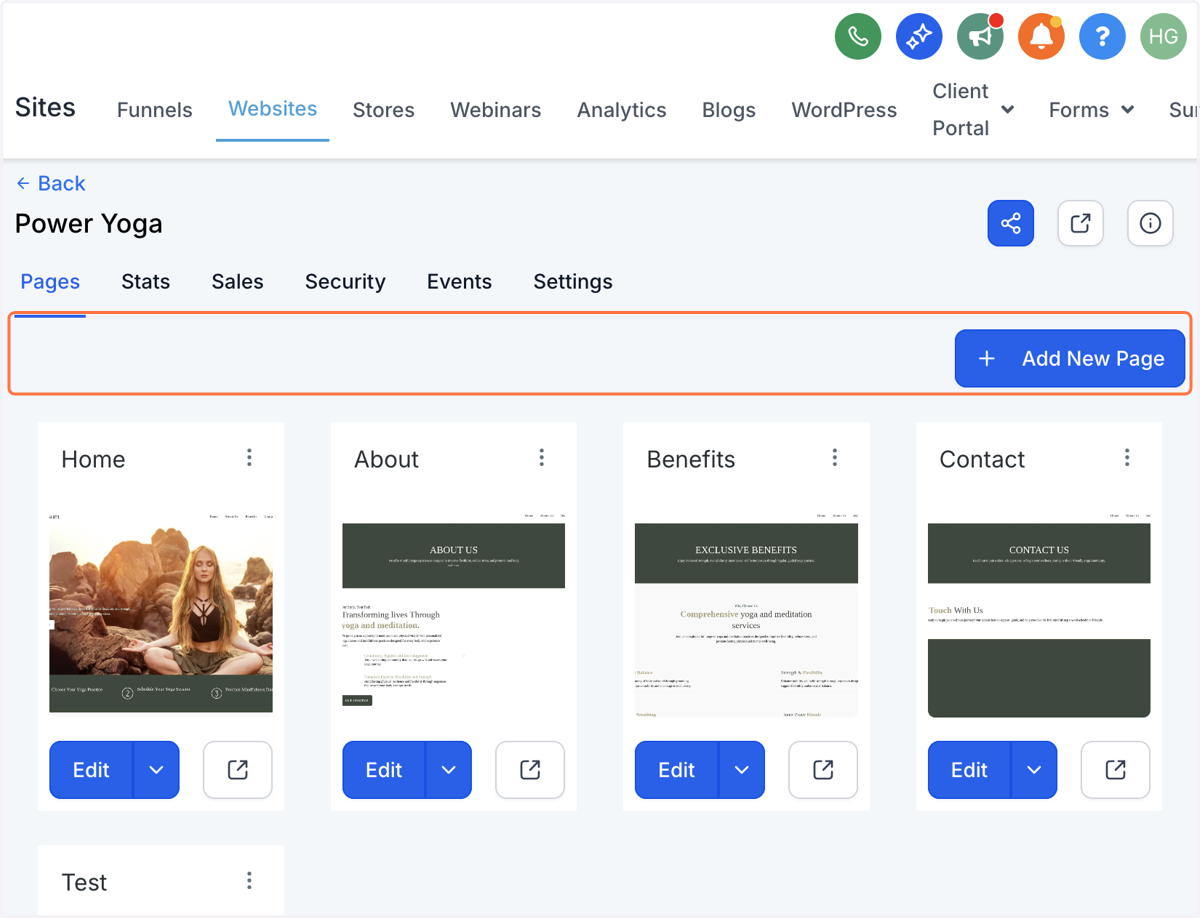Screen dimensions: 1200x918
Task: Preview the Benefits page in new tab
Action: tap(823, 770)
